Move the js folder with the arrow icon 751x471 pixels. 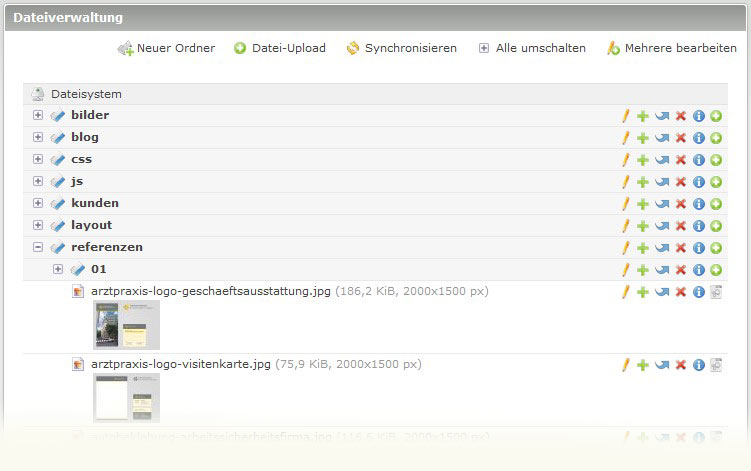tap(662, 182)
